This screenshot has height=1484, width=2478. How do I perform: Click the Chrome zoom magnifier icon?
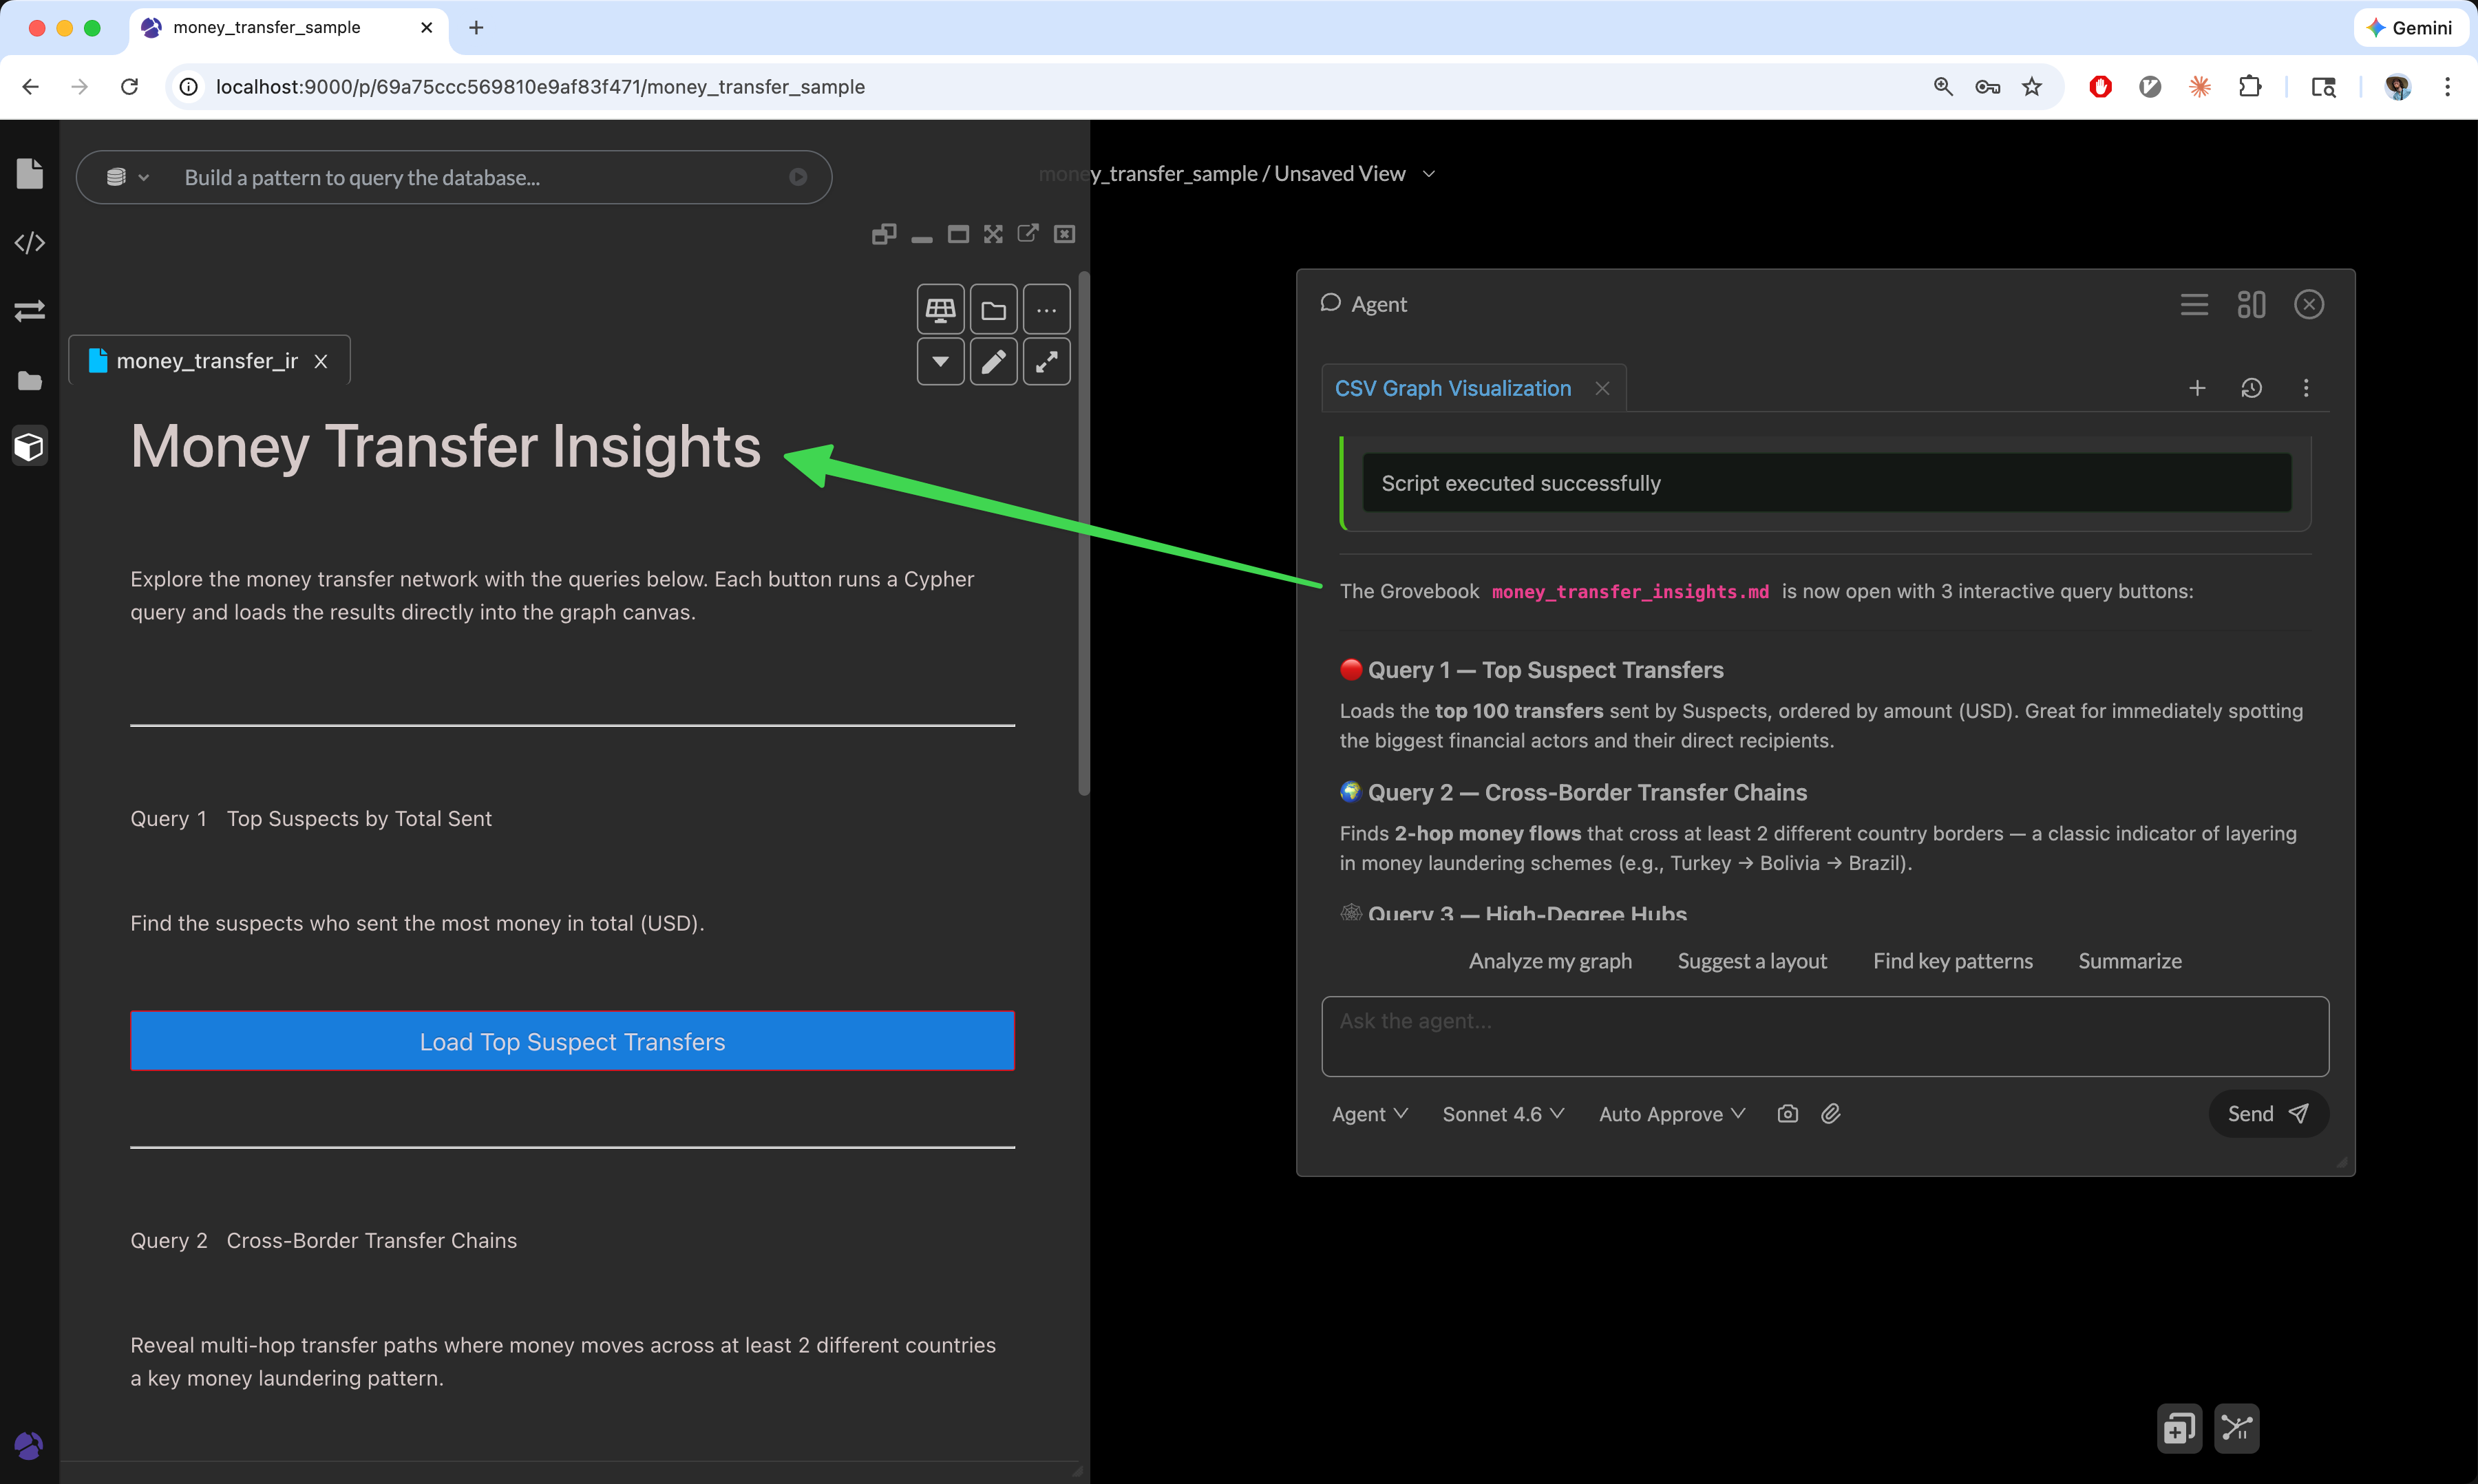click(1942, 87)
